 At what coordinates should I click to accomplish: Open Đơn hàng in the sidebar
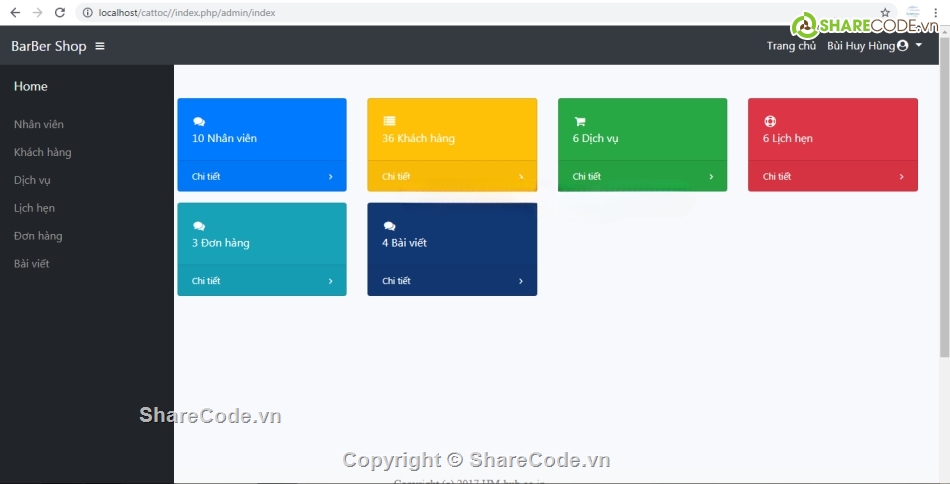[38, 236]
